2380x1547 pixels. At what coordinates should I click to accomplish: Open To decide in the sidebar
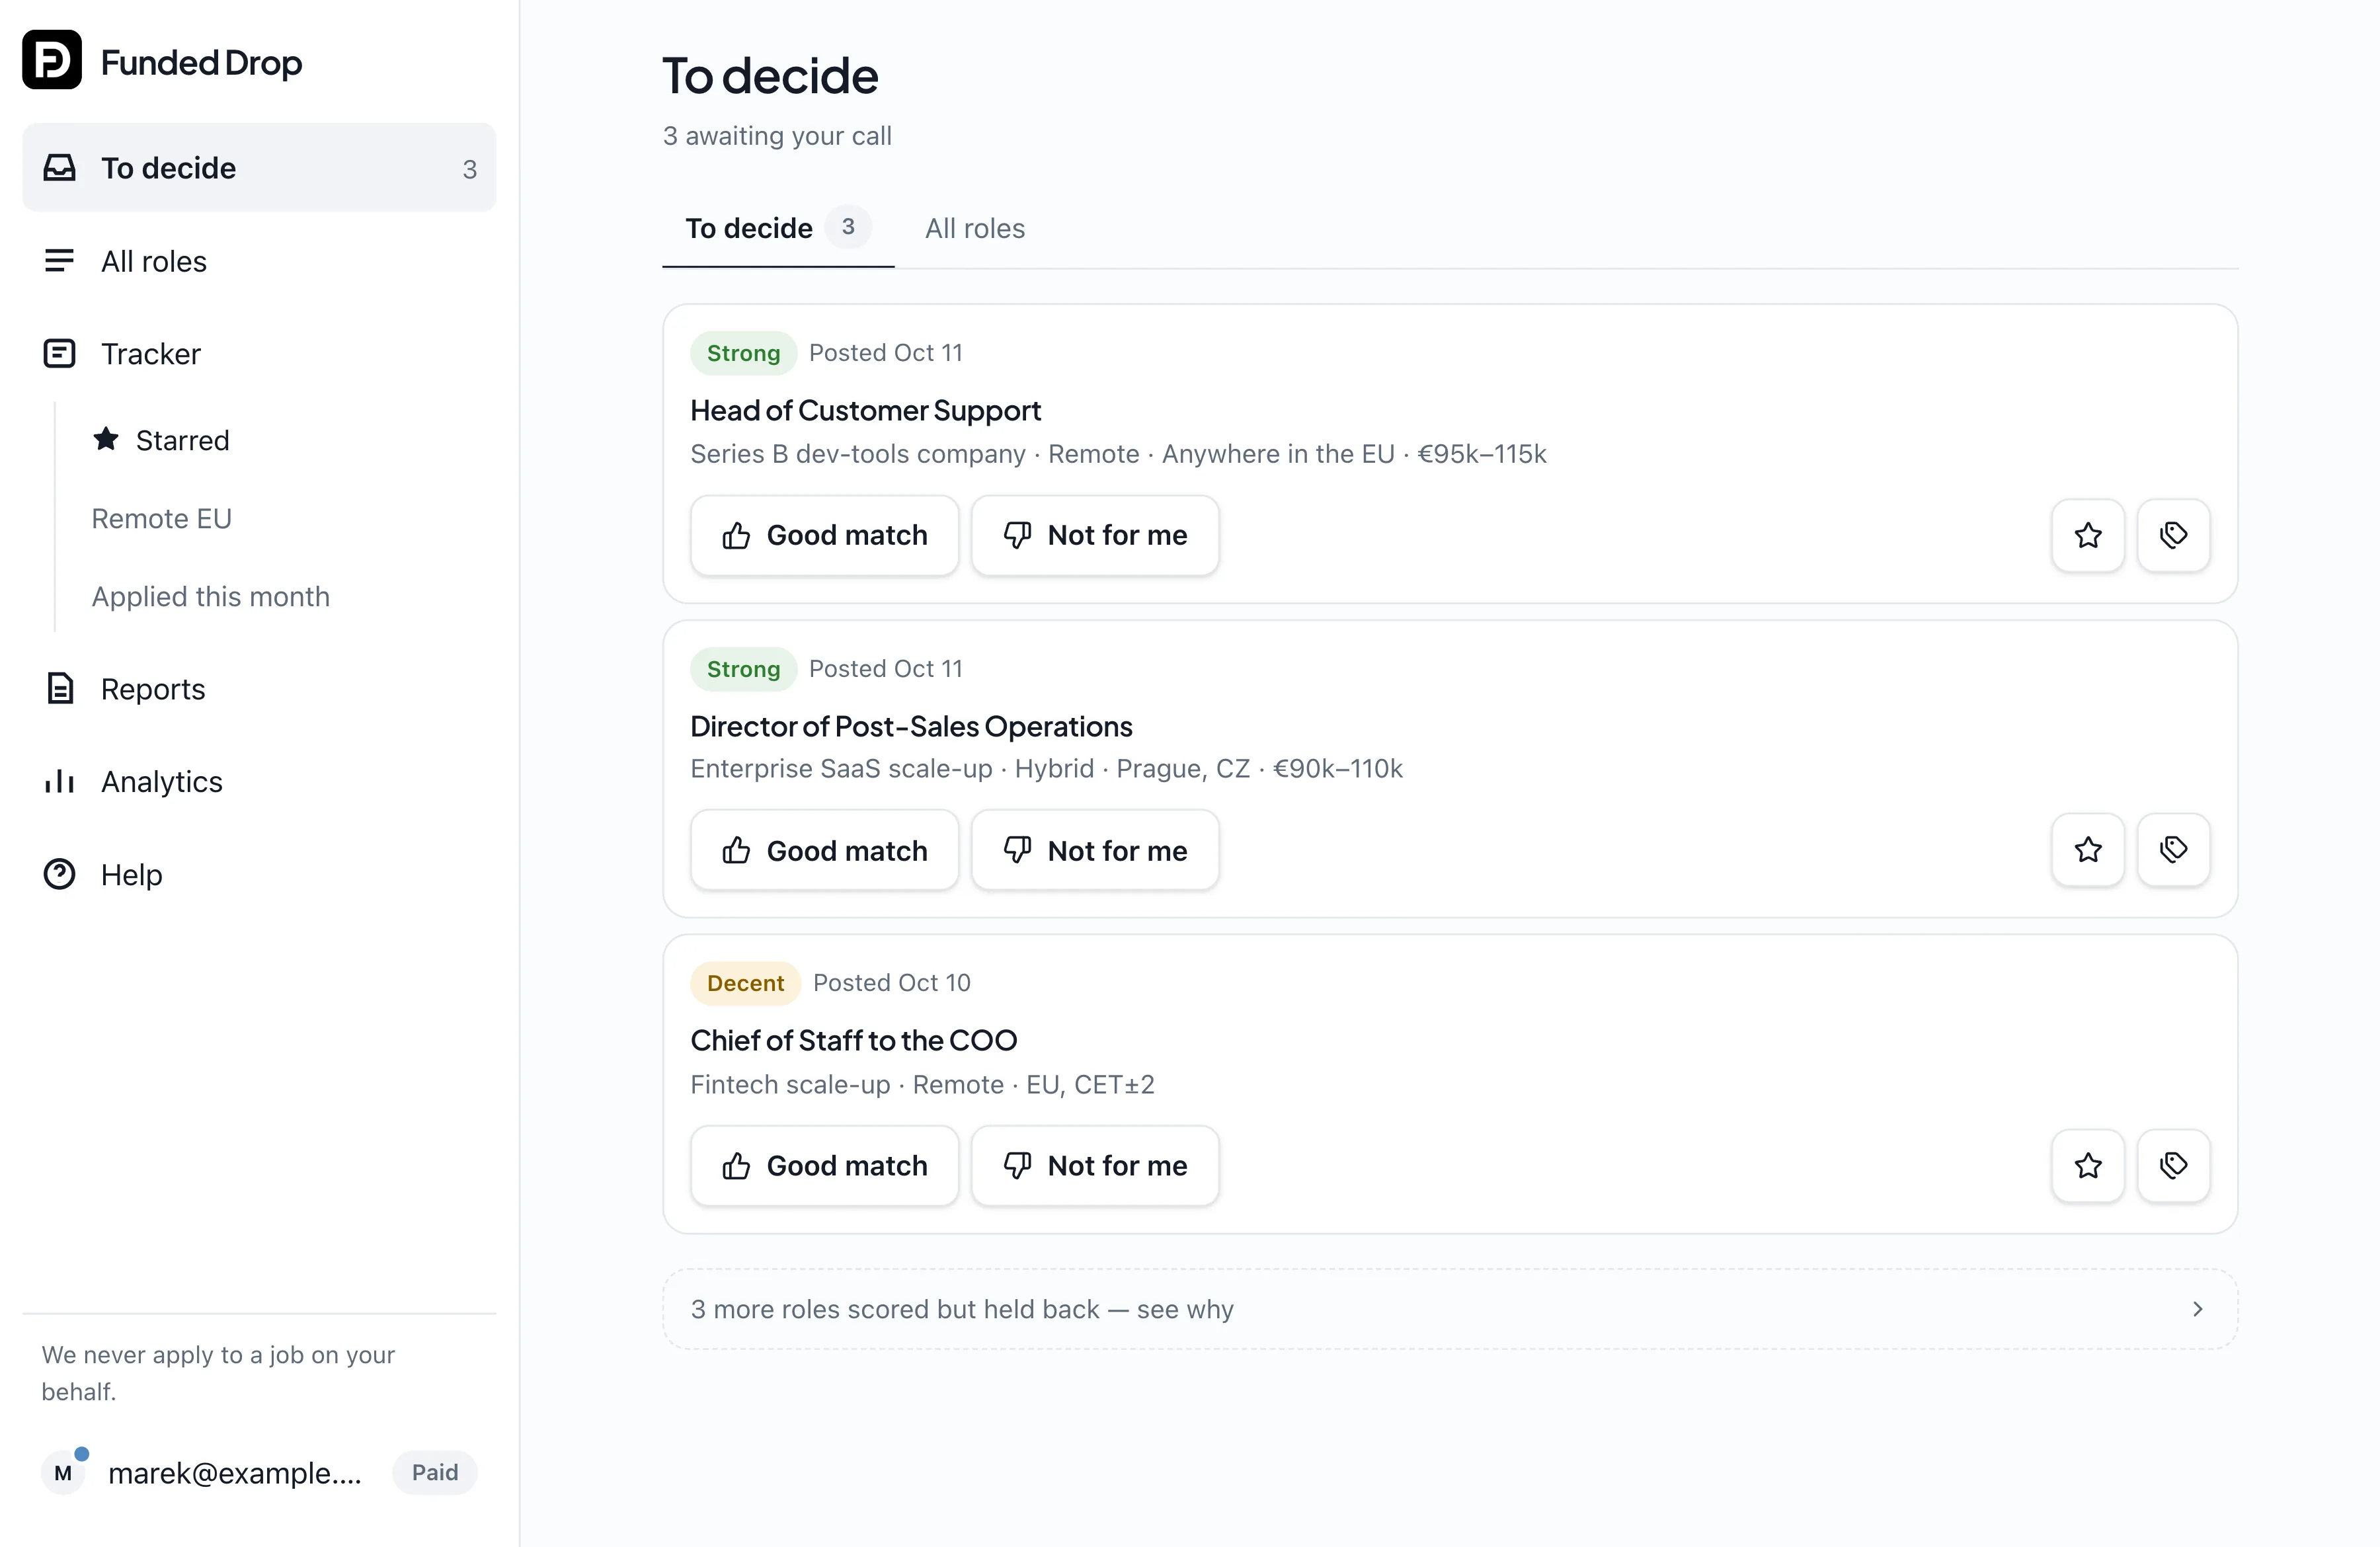259,167
